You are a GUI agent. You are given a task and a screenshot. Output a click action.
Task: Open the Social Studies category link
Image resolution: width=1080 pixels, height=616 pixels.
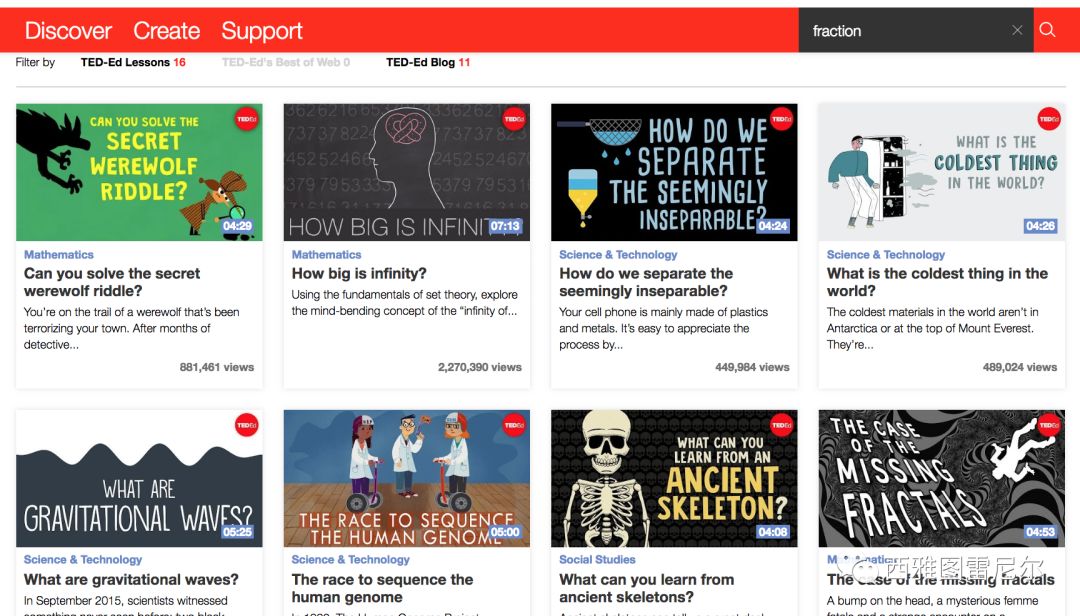click(x=597, y=560)
